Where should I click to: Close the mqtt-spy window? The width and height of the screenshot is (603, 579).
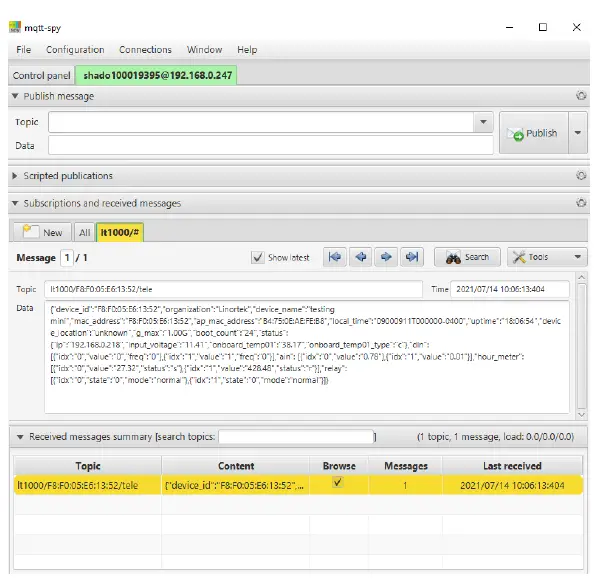576,27
